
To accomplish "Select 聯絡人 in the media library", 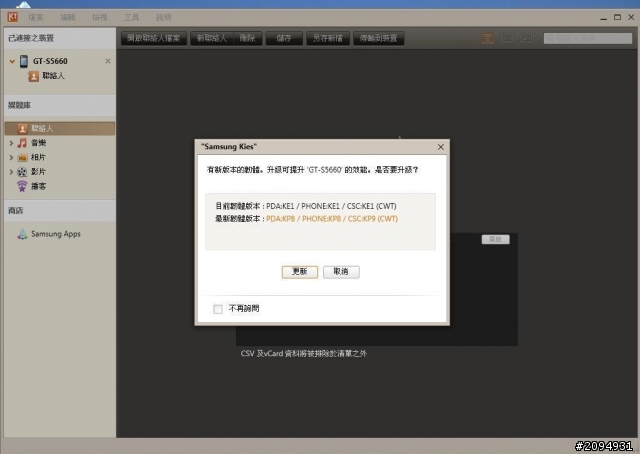I will tap(60, 129).
